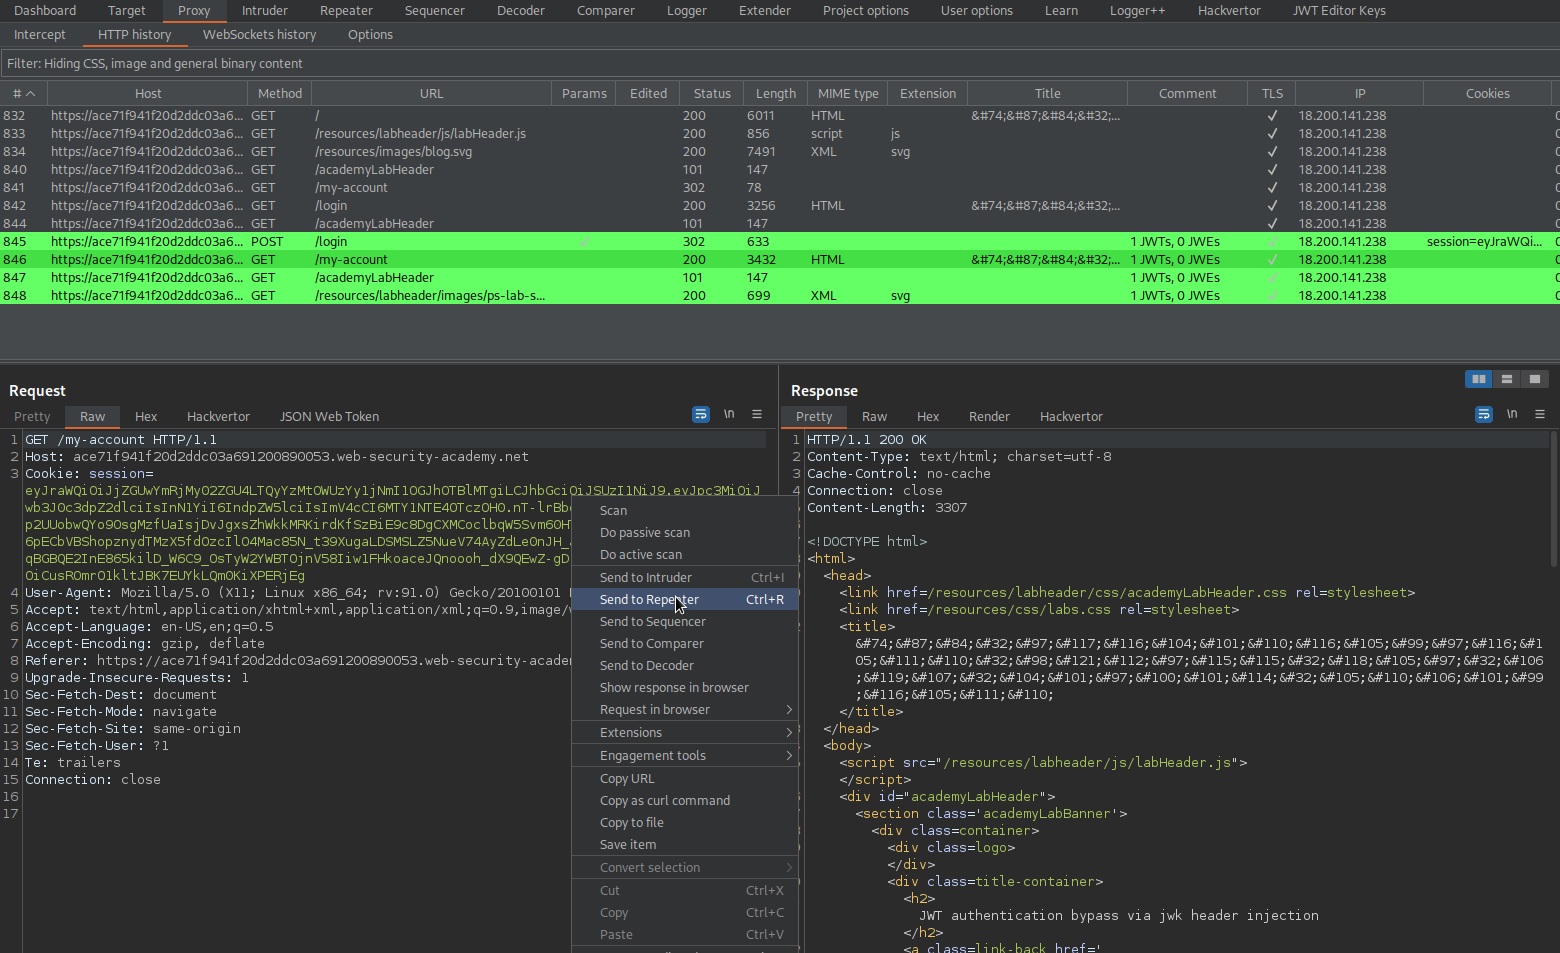Select row 848 ps-lab svg request
This screenshot has height=953, width=1560.
click(780, 296)
